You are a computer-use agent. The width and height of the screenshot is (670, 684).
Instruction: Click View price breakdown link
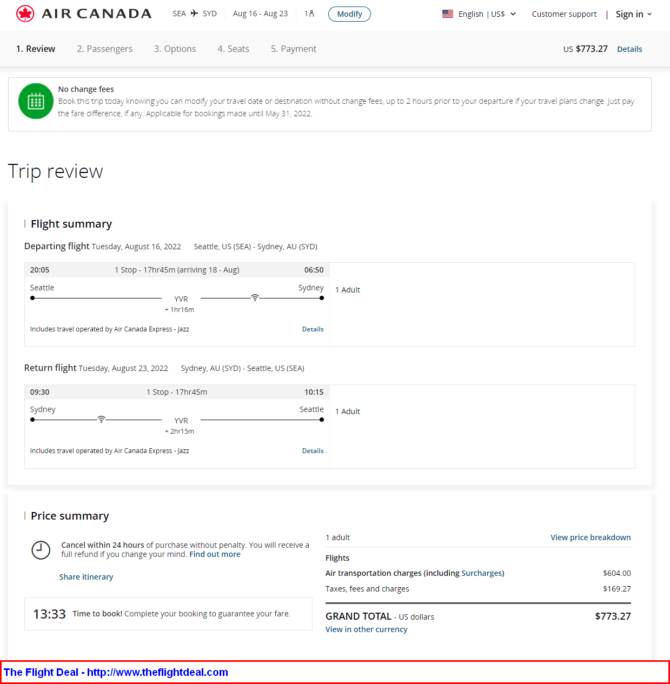[591, 537]
